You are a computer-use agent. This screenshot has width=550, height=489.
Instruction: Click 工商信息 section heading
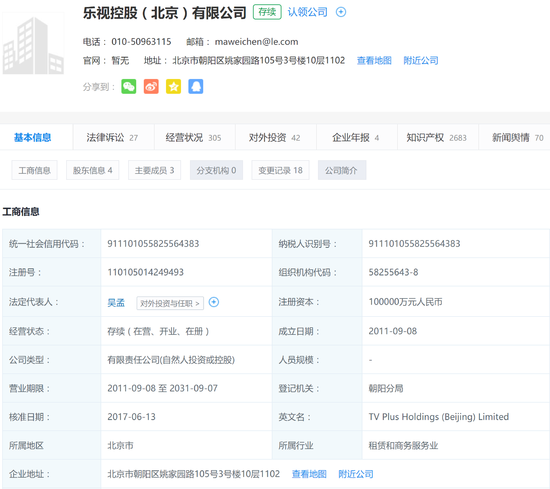21,212
